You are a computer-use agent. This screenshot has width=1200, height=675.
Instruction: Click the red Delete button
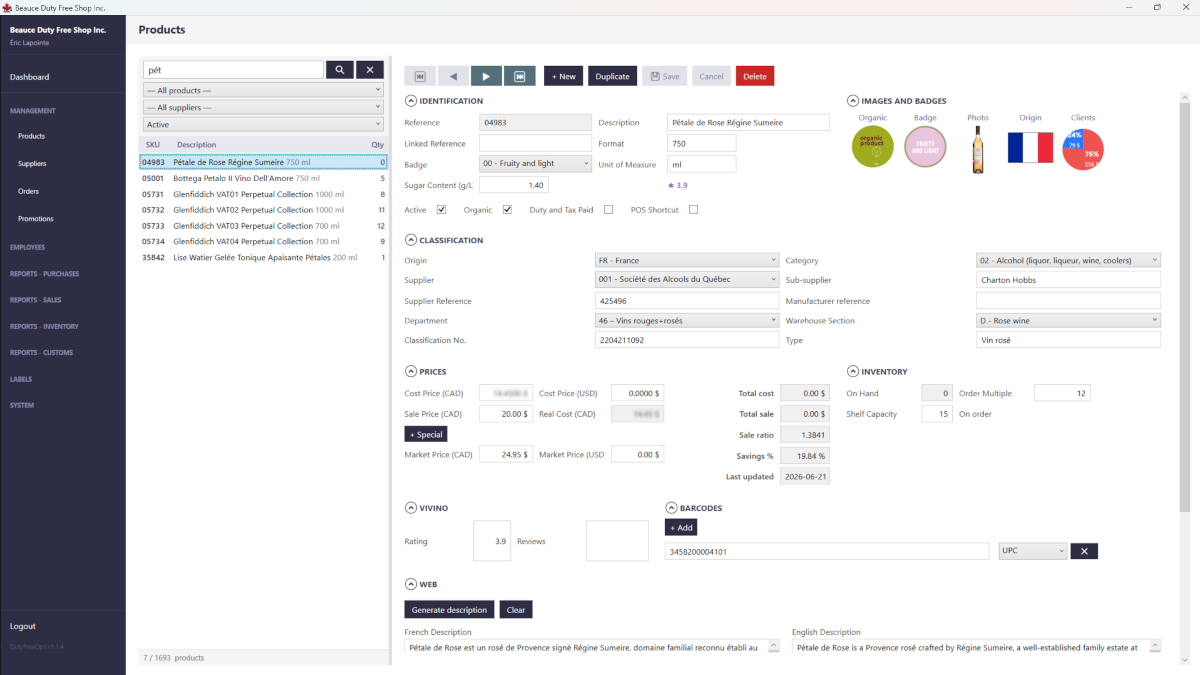755,76
